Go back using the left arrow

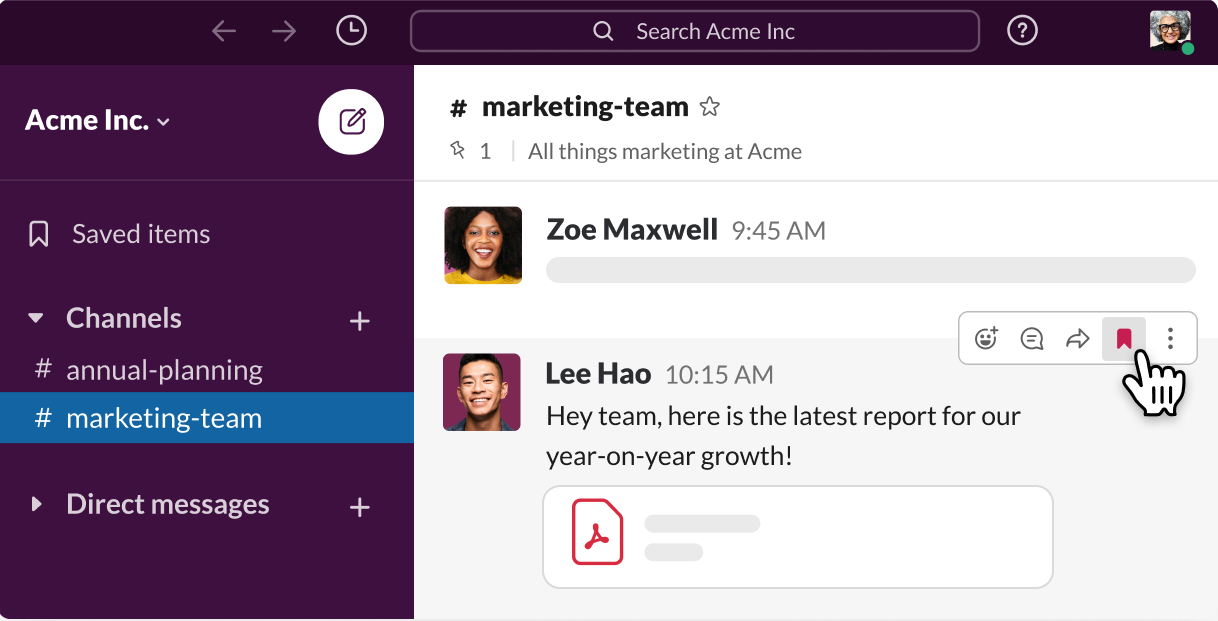pos(224,31)
